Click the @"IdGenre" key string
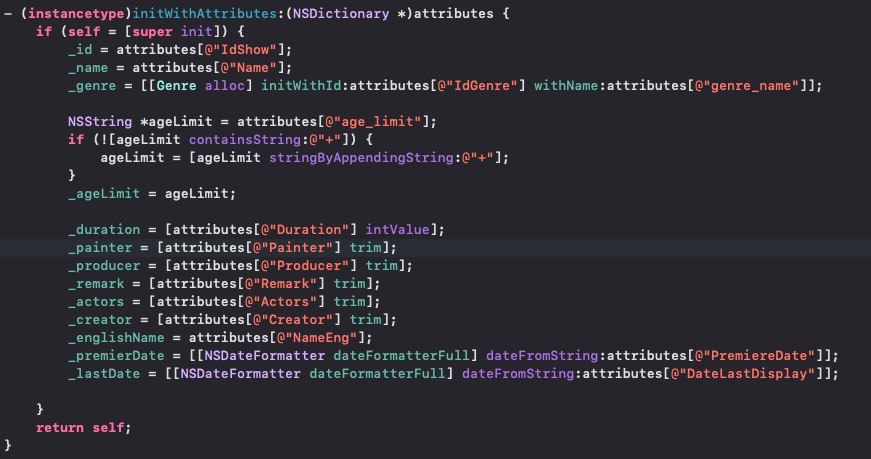This screenshot has width=871, height=459. (477, 86)
